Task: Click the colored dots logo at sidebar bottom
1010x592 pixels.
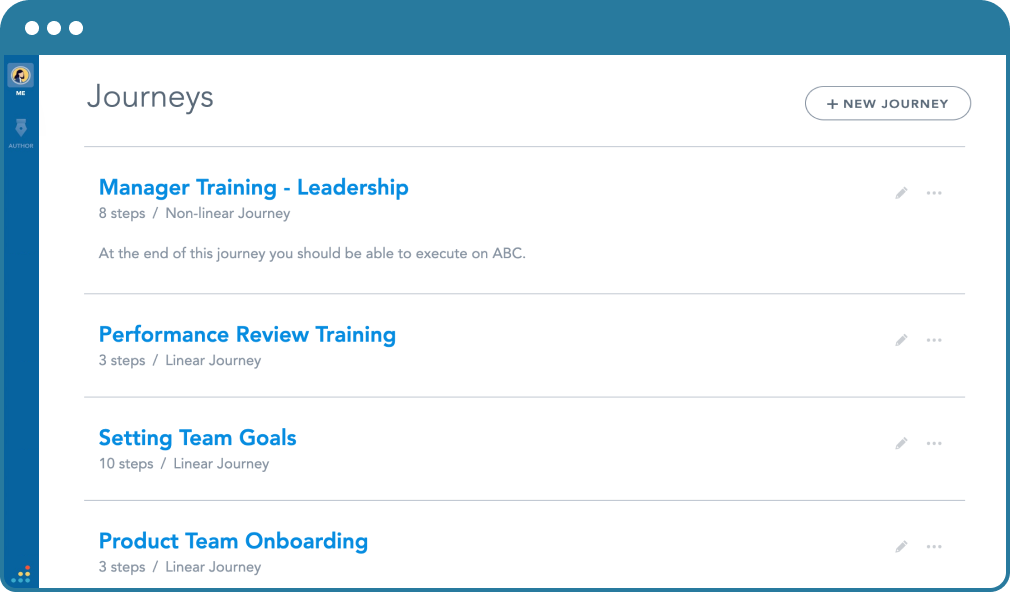Action: point(21,574)
